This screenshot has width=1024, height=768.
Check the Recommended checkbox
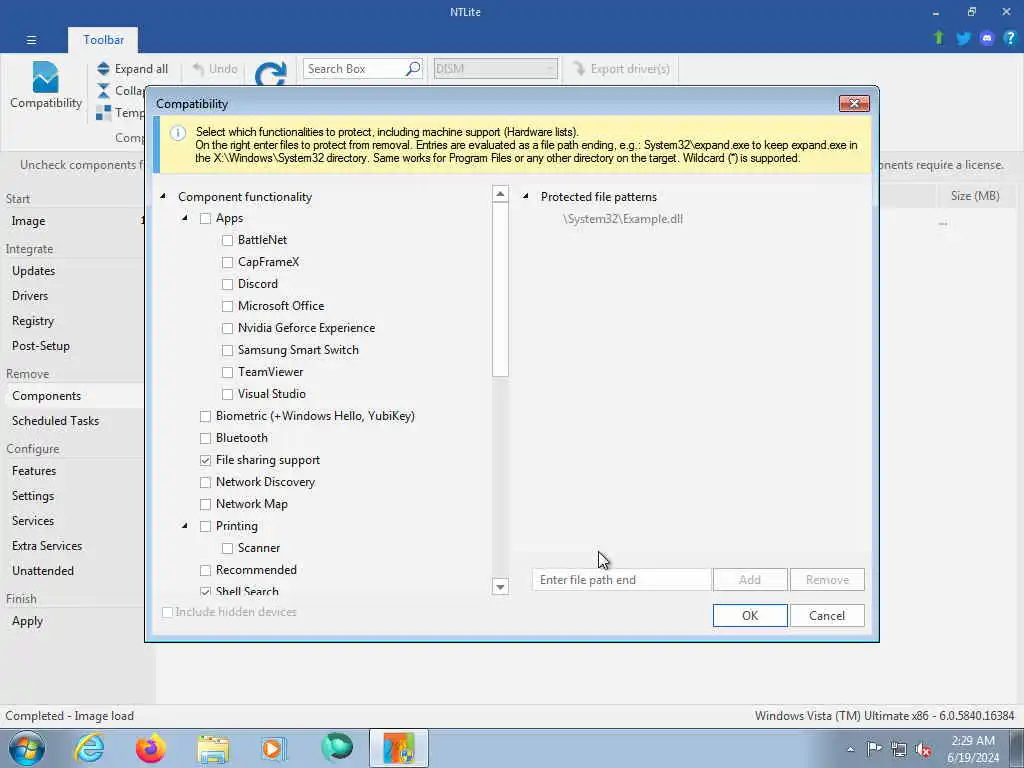coord(205,571)
